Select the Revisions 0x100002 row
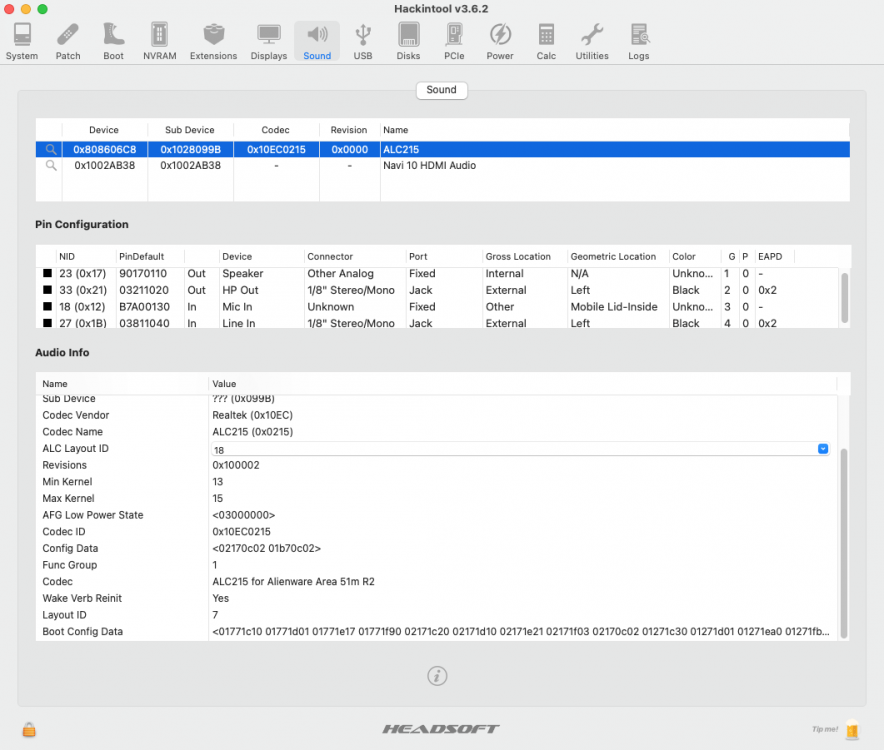 click(437, 465)
